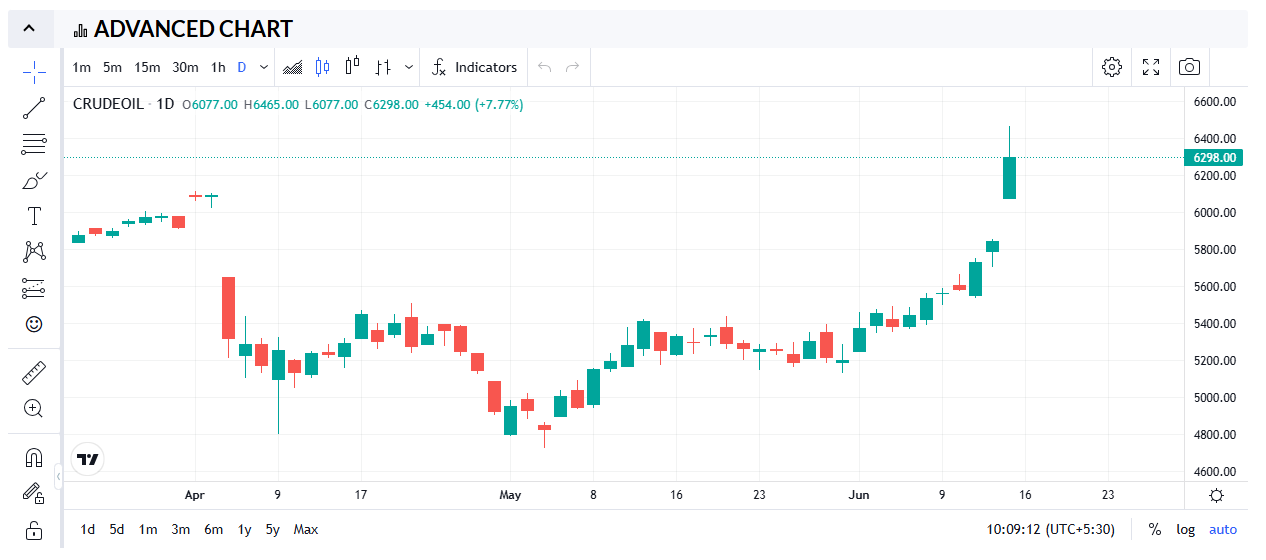
Task: Toggle lock all drawing tools
Action: pos(34,529)
